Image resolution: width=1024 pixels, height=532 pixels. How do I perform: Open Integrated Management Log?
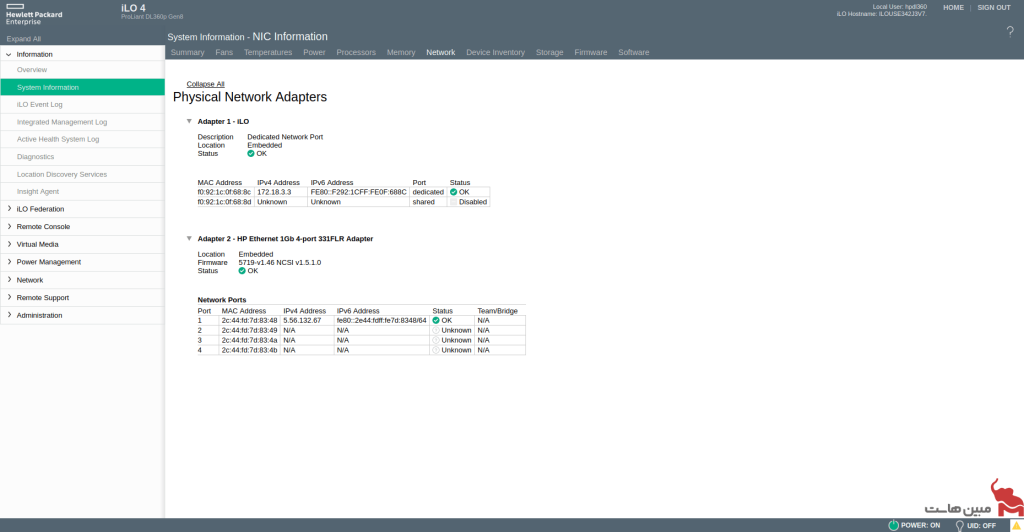(x=62, y=122)
